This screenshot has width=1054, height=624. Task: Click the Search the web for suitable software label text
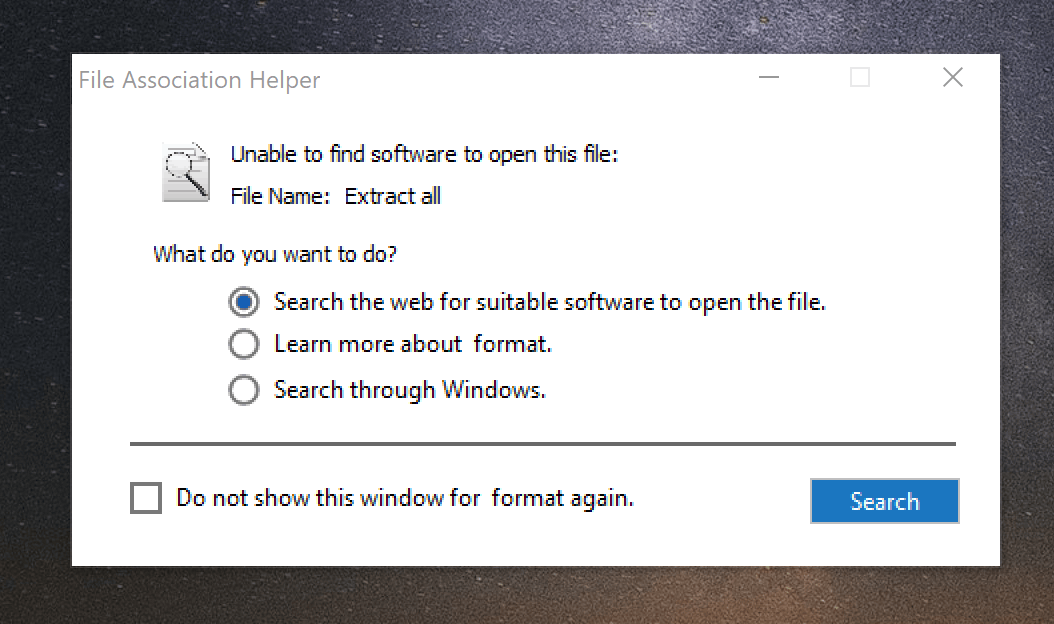pyautogui.click(x=550, y=303)
